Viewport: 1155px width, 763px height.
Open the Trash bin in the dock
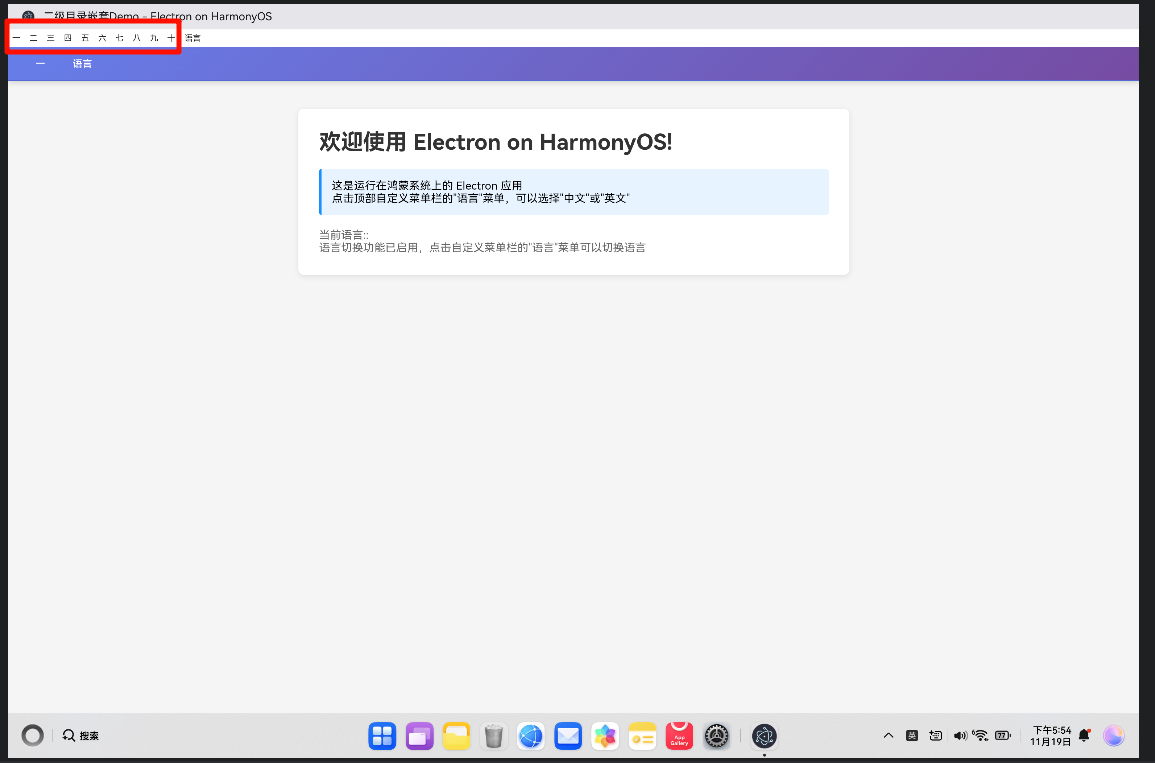[494, 735]
